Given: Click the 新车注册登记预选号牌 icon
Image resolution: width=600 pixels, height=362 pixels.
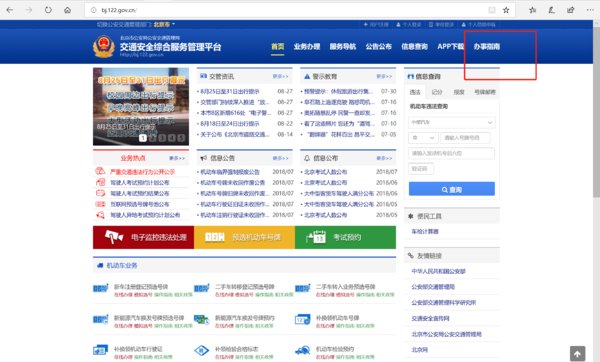Looking at the screenshot, I should 101,288.
